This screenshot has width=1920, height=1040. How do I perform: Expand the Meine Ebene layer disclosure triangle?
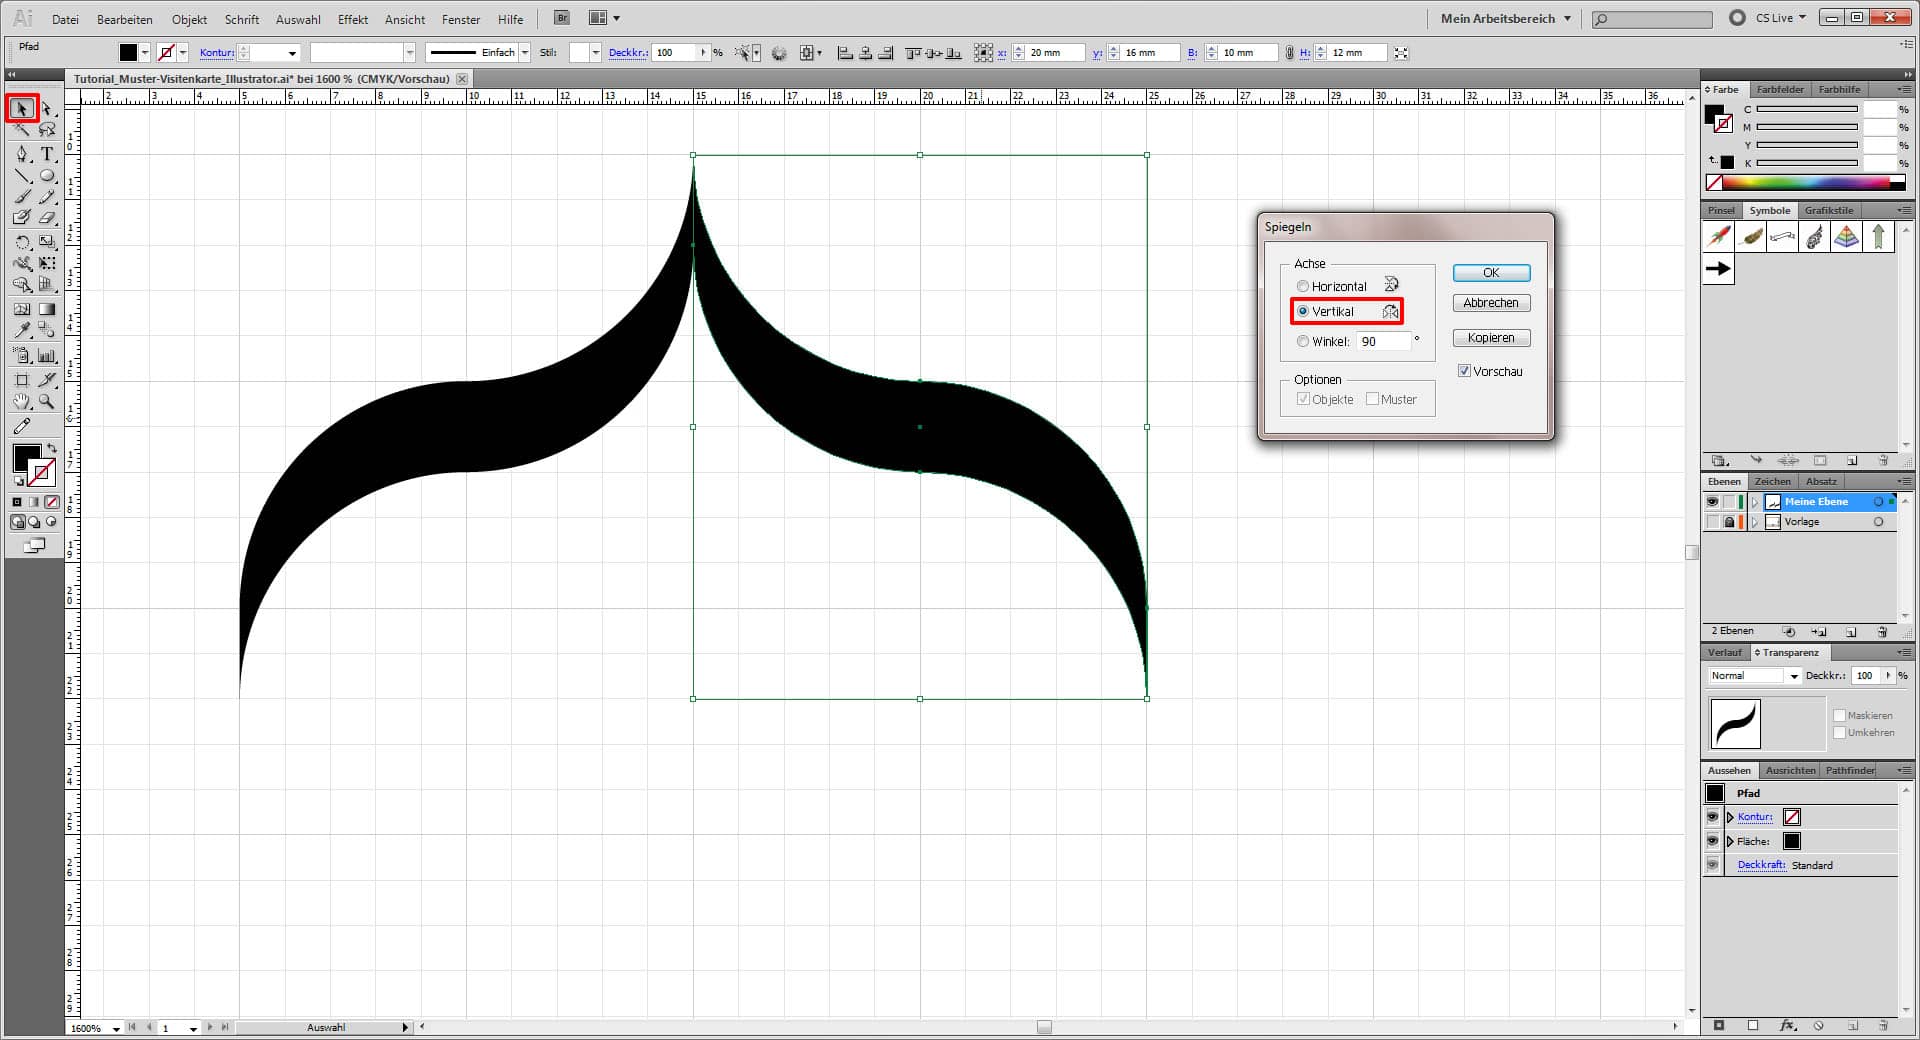(1755, 502)
